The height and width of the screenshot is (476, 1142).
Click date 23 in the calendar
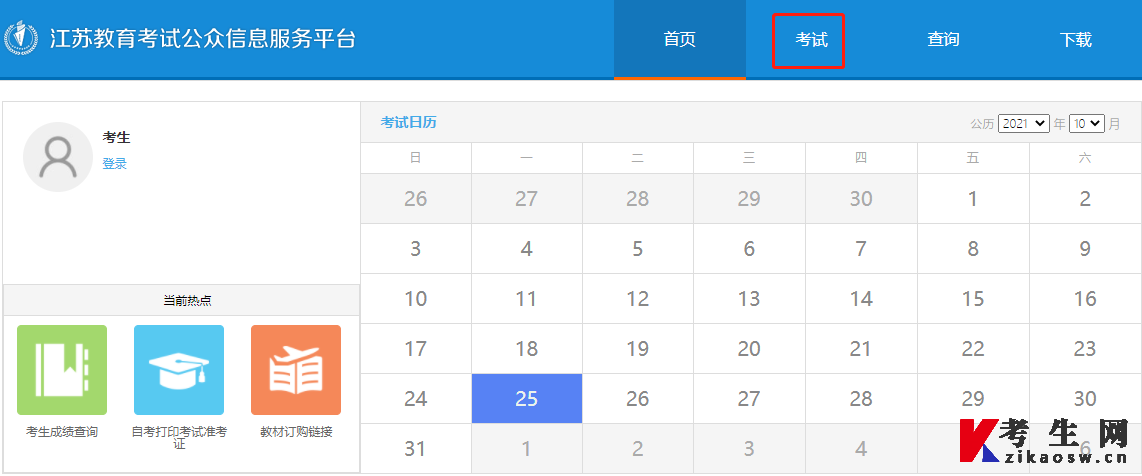click(x=1084, y=349)
